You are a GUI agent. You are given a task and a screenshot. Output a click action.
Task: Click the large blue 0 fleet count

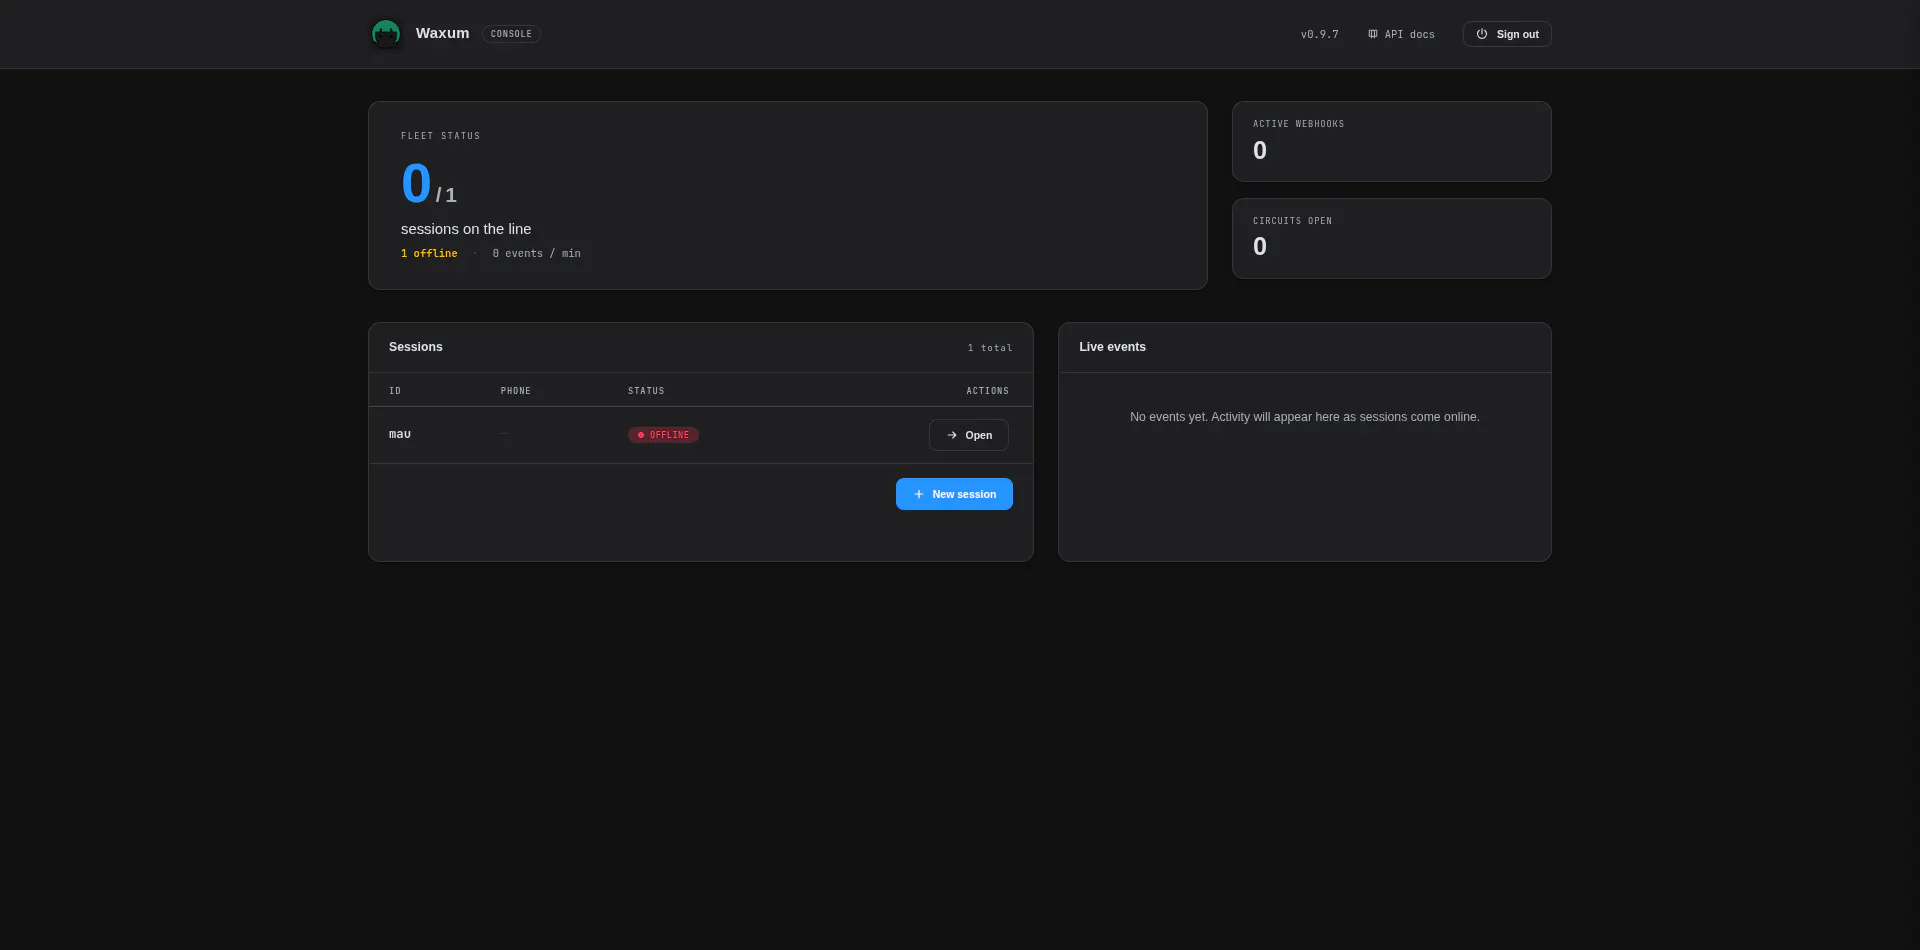point(416,184)
